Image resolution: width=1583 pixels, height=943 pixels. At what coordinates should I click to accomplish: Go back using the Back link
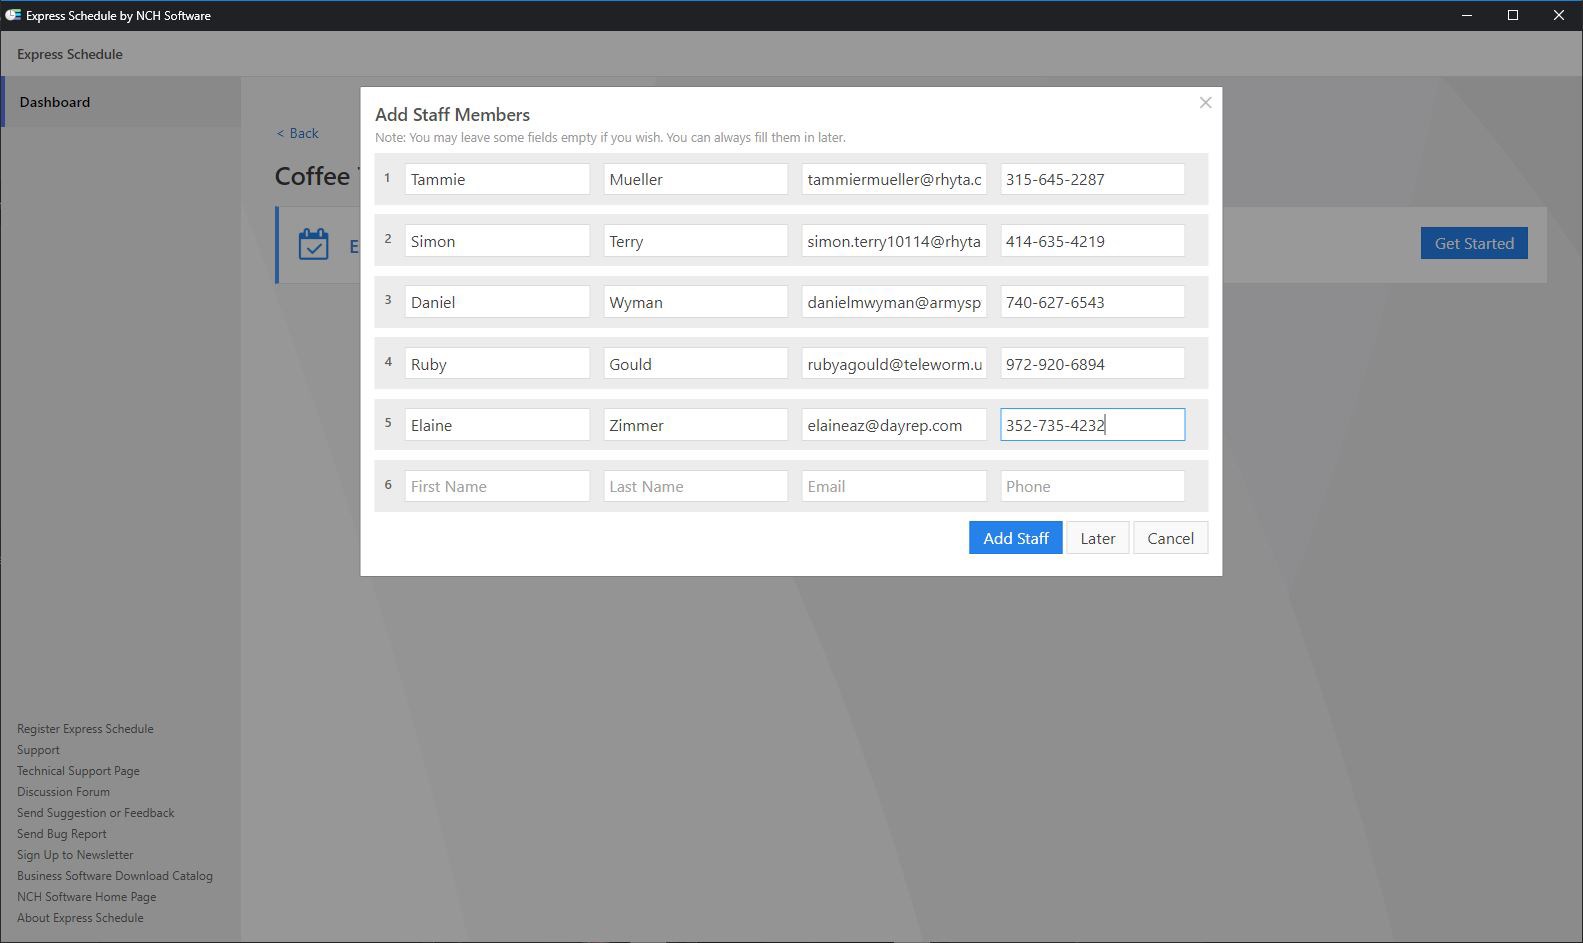point(297,133)
